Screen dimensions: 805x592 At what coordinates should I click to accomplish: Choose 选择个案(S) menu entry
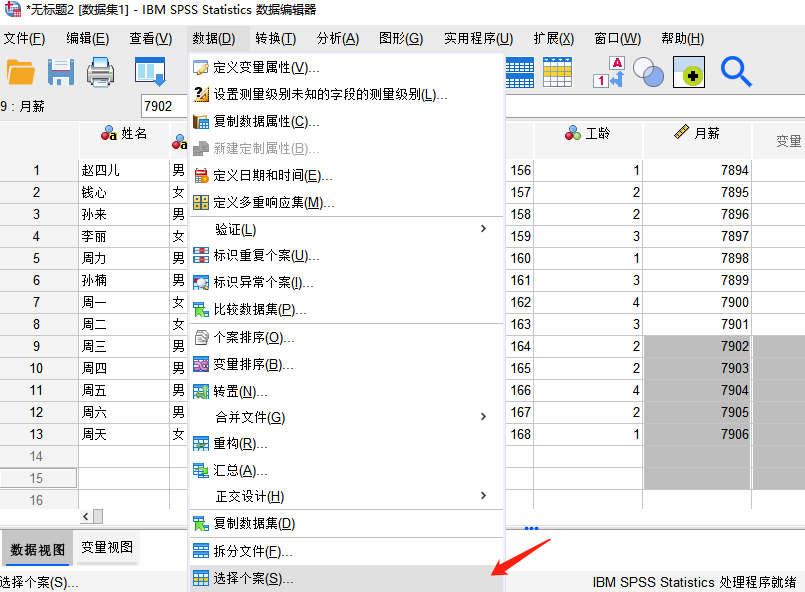pyautogui.click(x=346, y=579)
